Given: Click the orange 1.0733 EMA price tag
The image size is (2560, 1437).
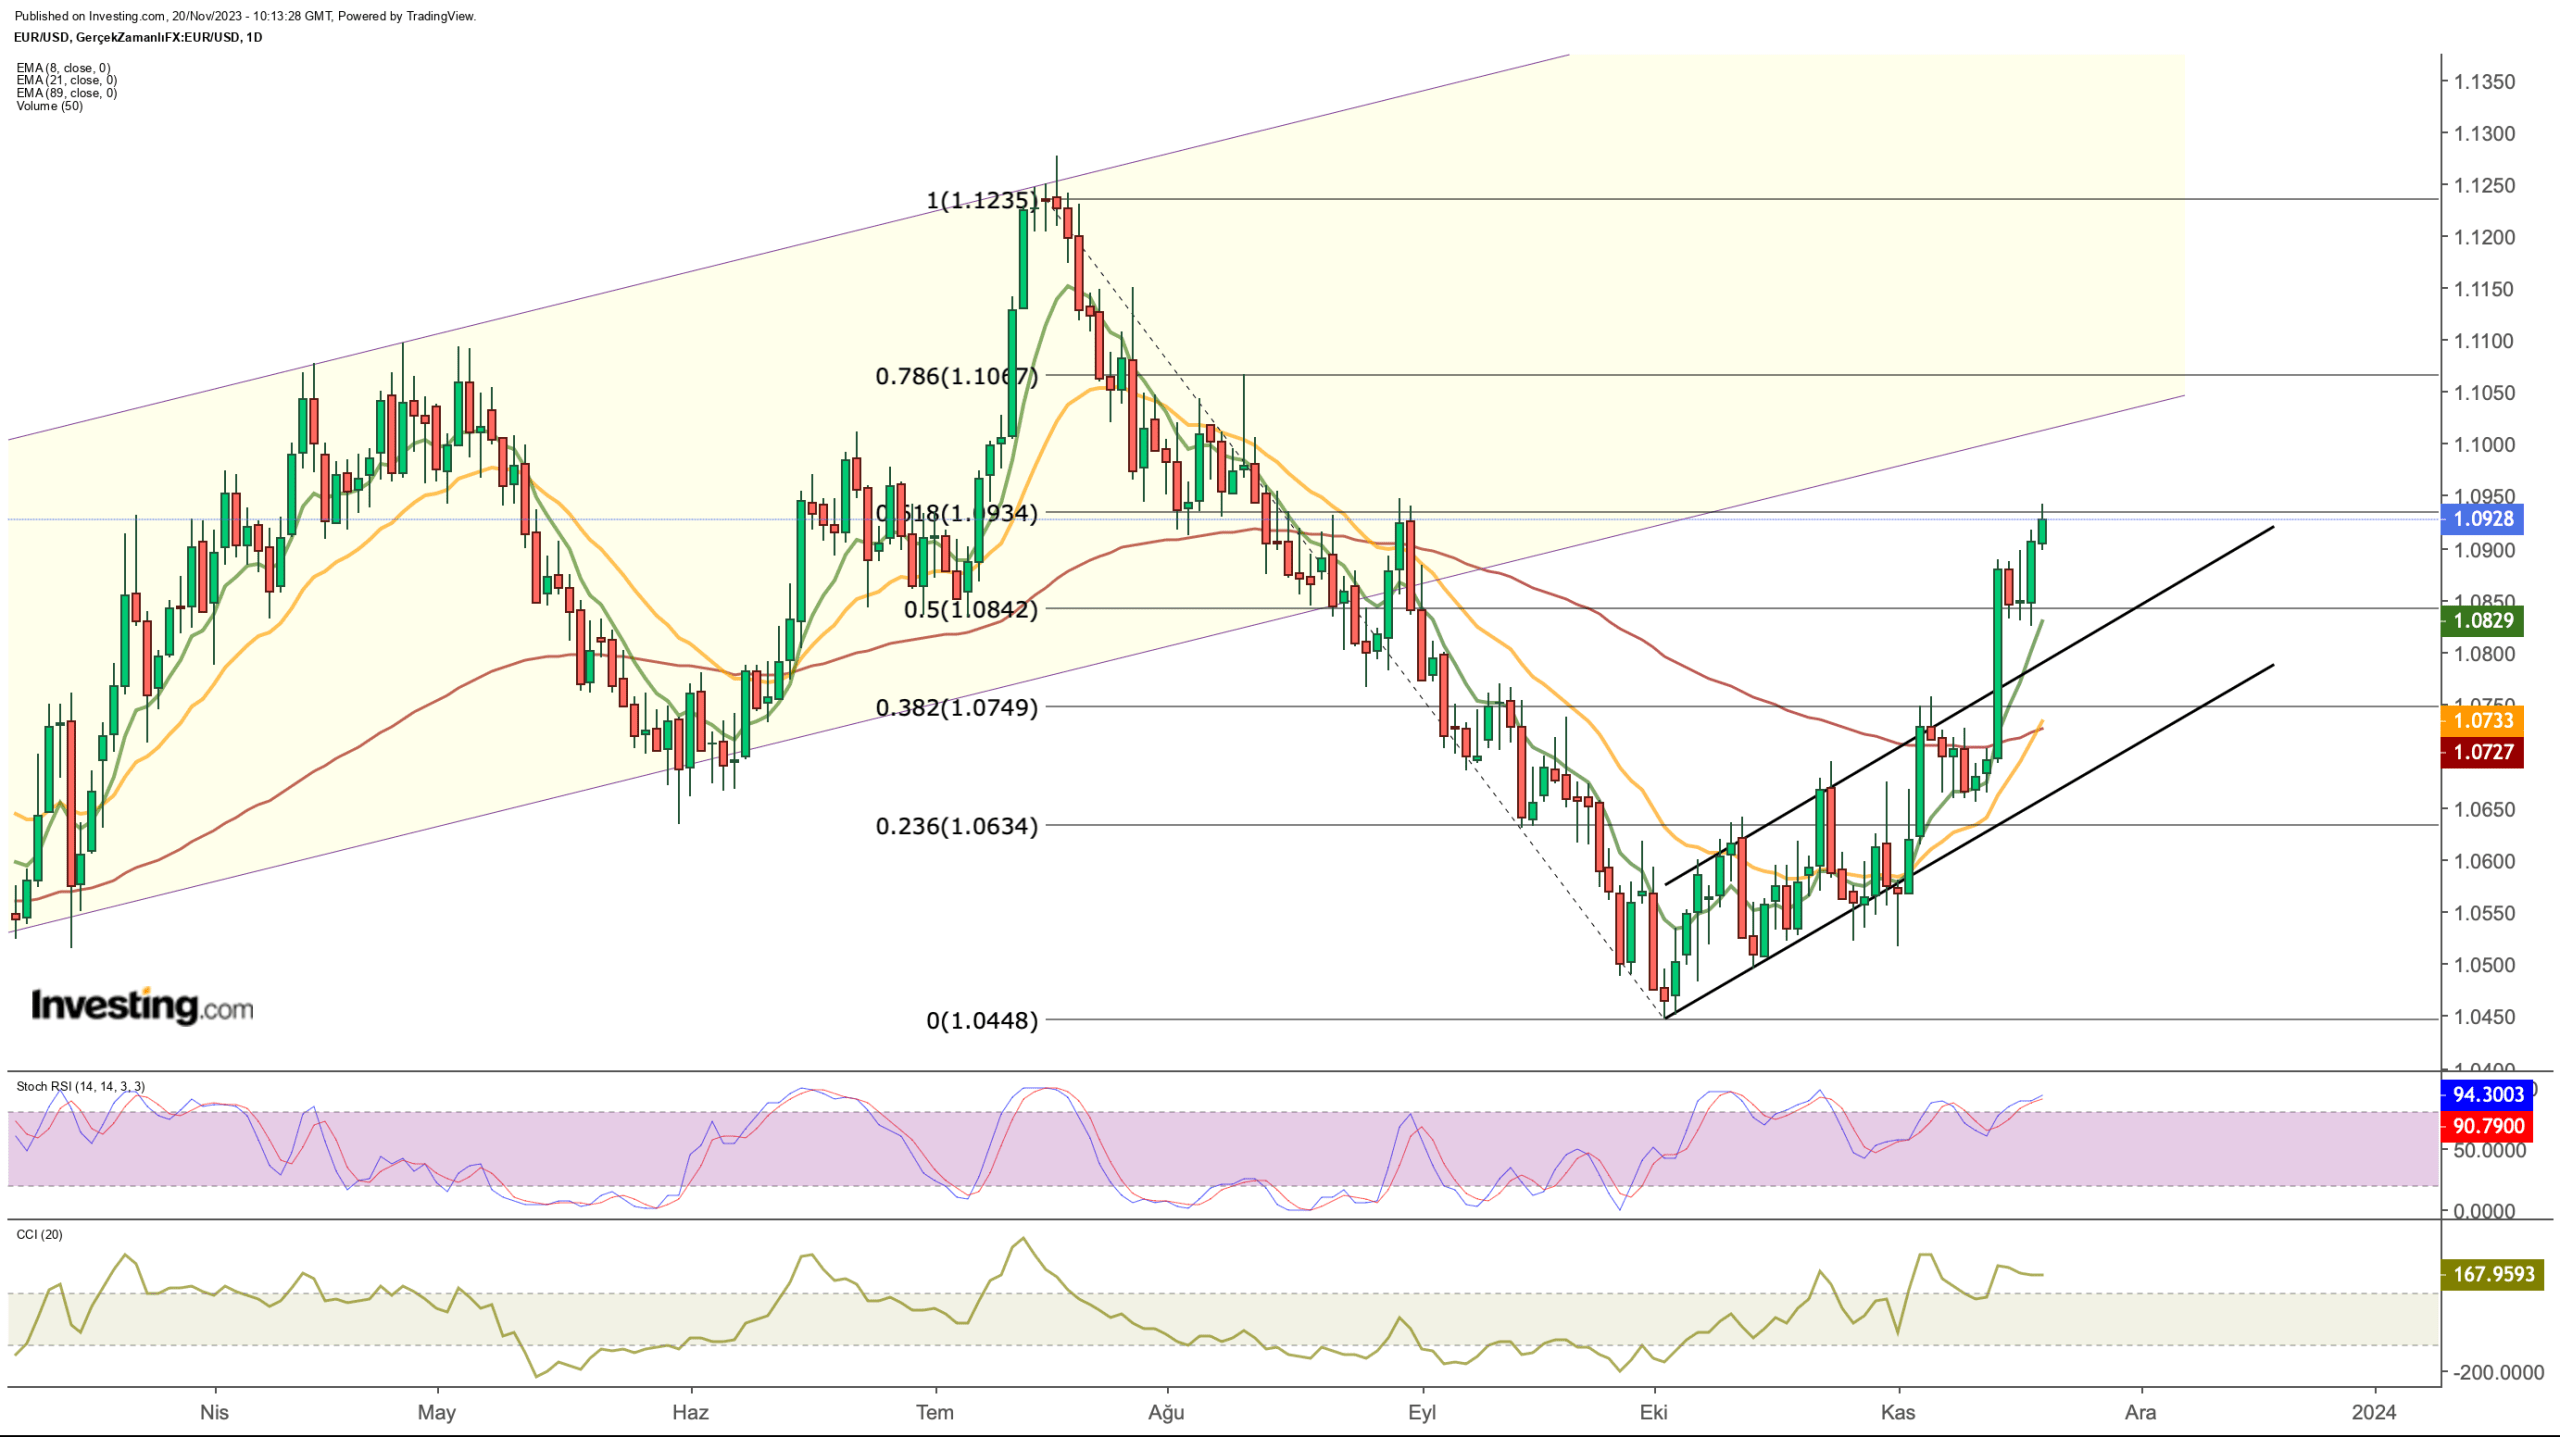Looking at the screenshot, I should (x=2483, y=720).
